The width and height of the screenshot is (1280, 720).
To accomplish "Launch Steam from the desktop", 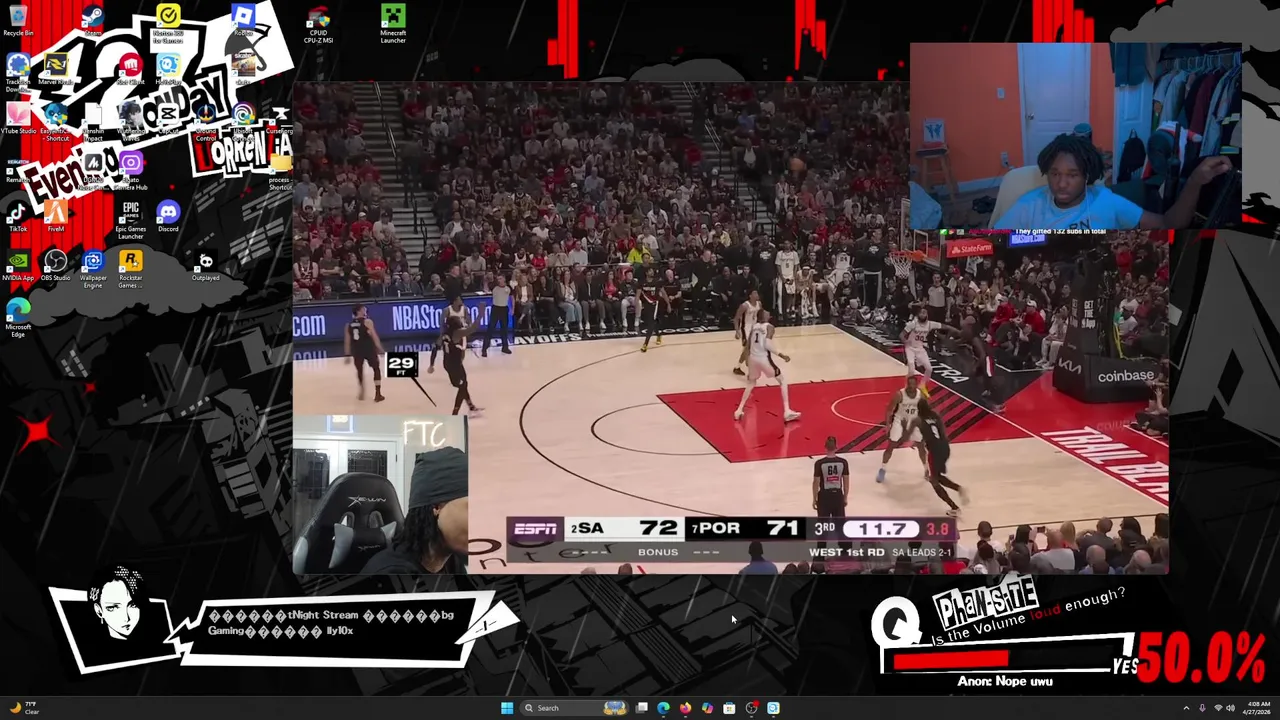I will coord(93,20).
